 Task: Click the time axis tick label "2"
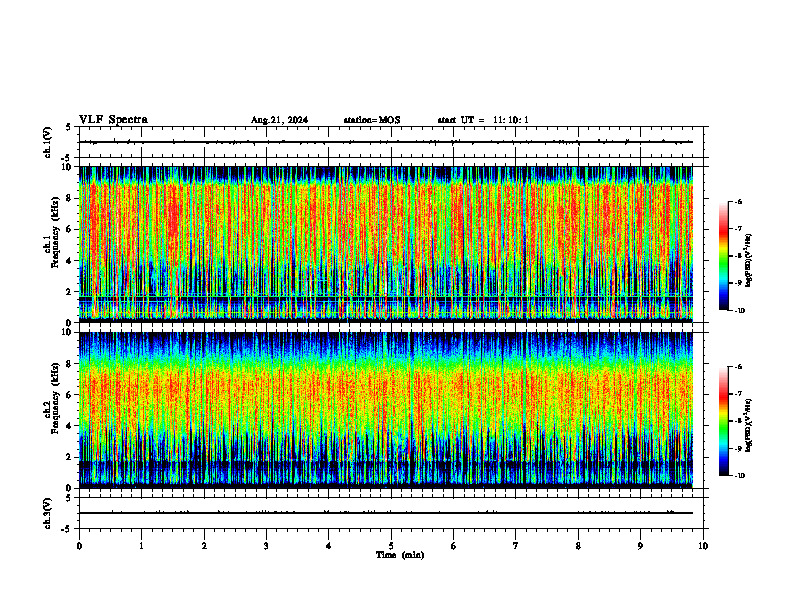204,546
